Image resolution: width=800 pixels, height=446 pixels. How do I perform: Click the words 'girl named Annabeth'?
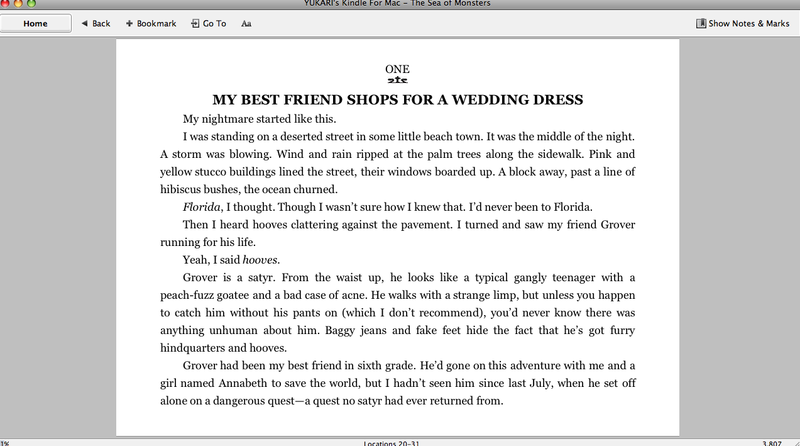pyautogui.click(x=213, y=383)
